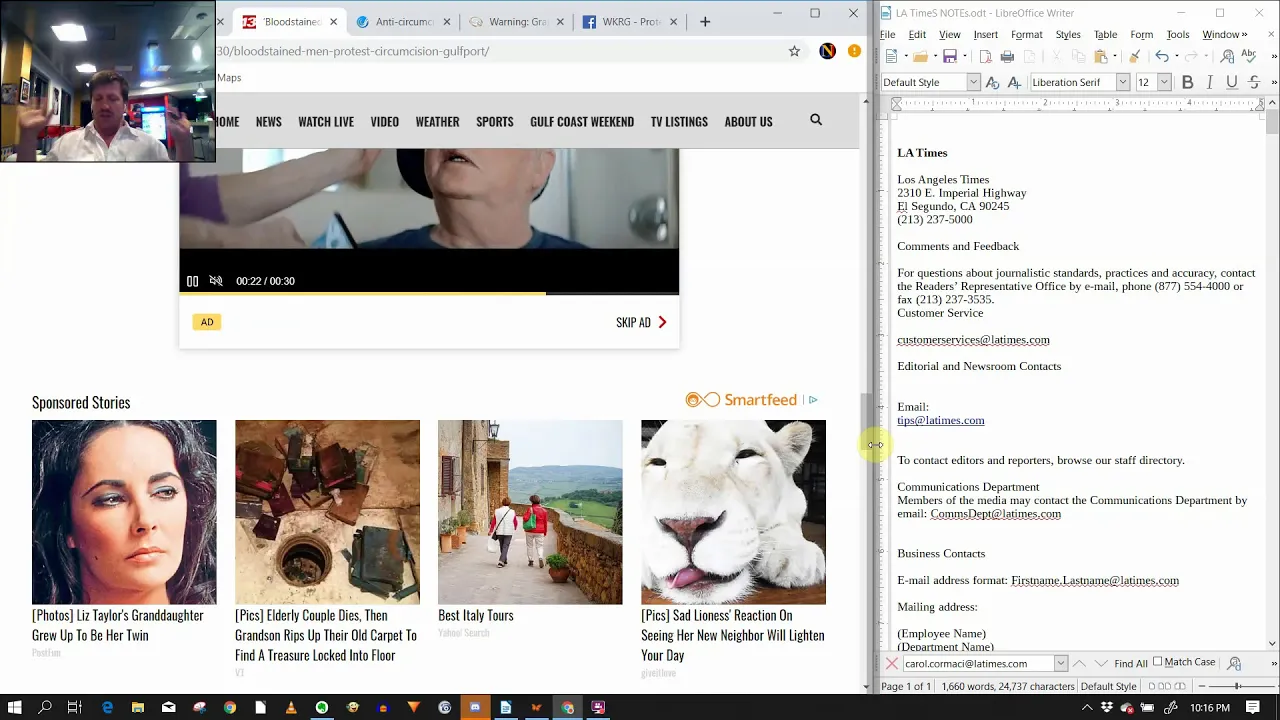This screenshot has height=720, width=1280.
Task: Open Discord from the taskbar
Action: tap(475, 707)
